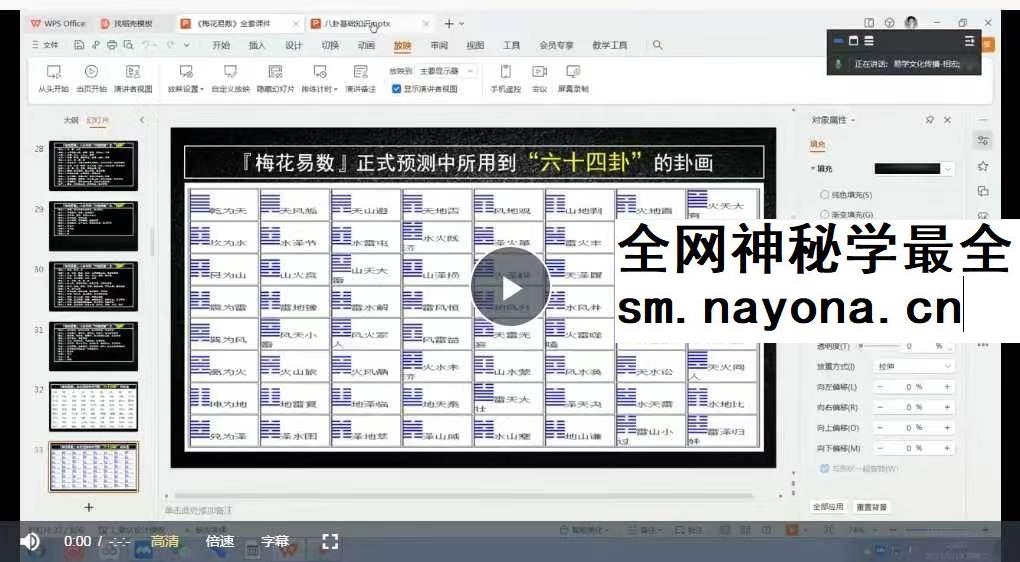Viewport: 1020px width, 562px height.
Task: Play the video with center play button
Action: 511,288
